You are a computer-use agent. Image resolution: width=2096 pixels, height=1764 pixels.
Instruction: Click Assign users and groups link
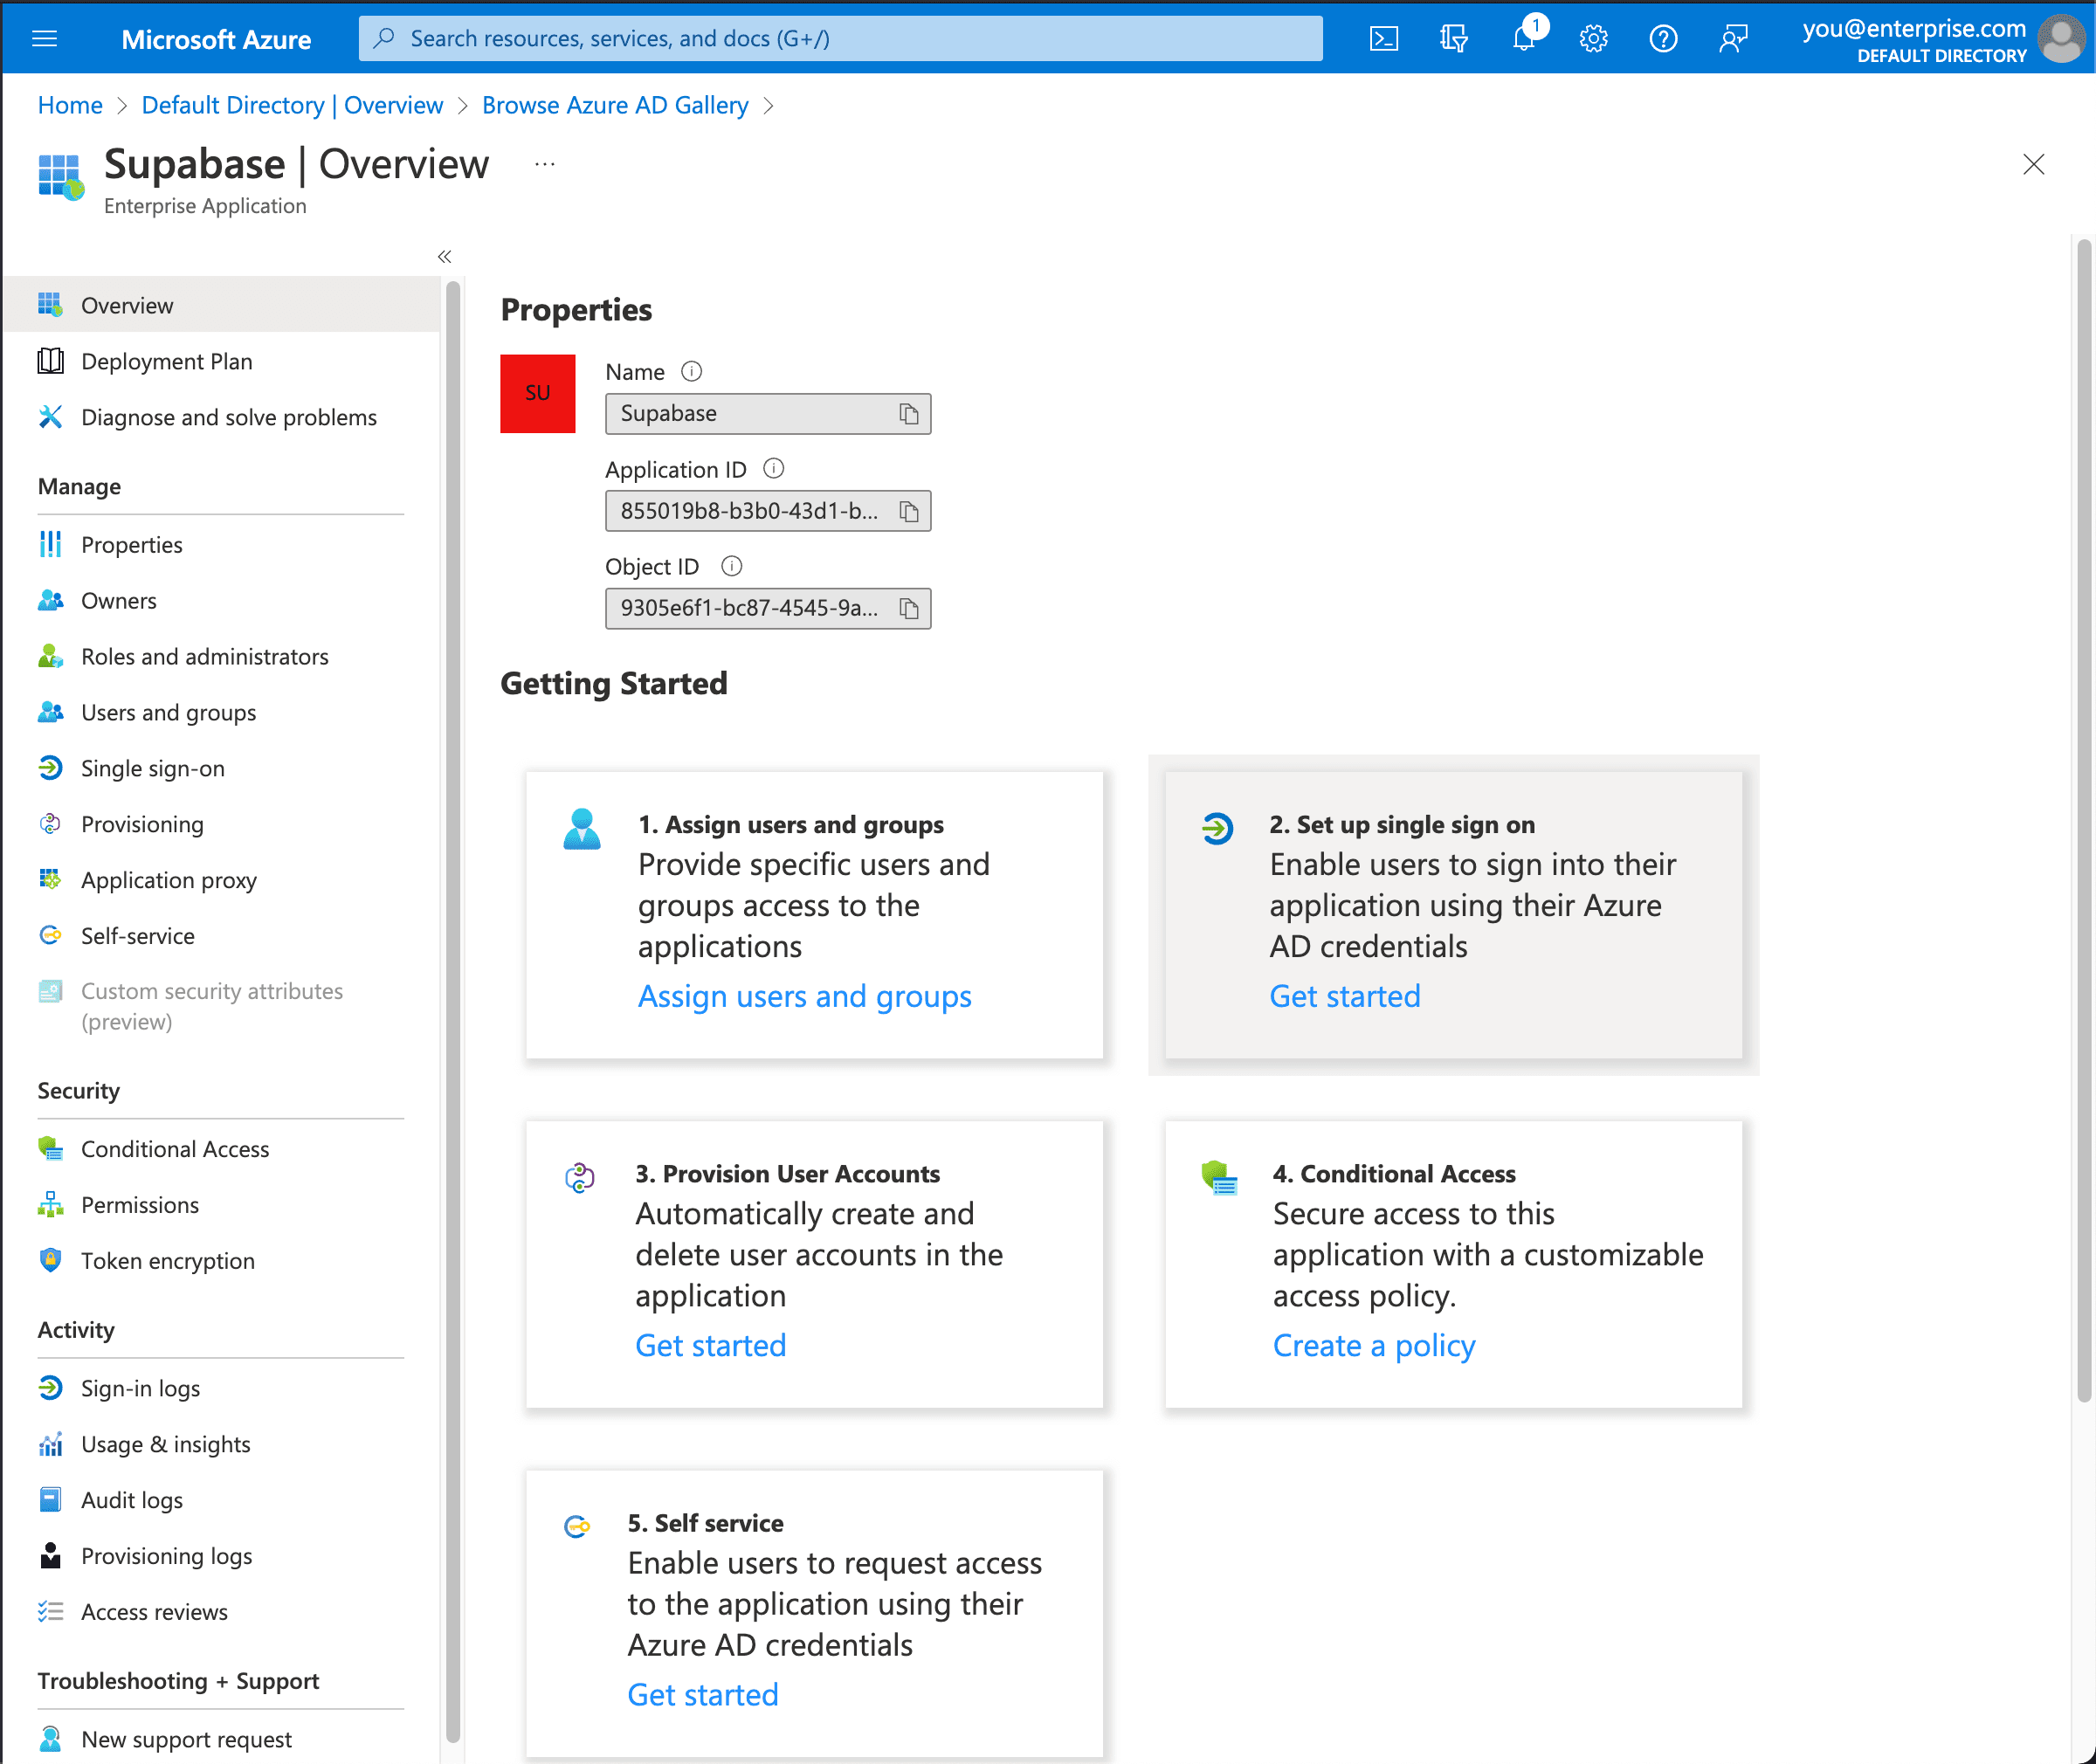(x=803, y=996)
